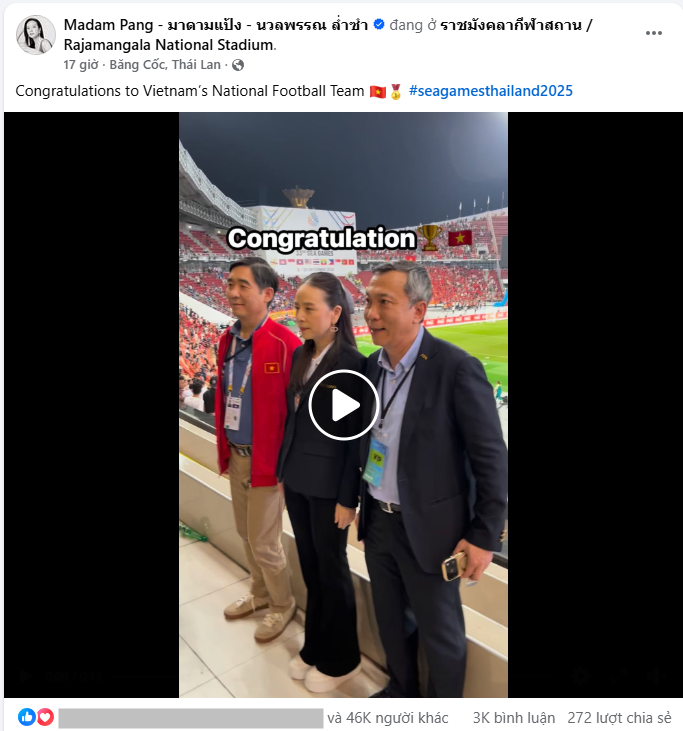Play the video with the center play button
This screenshot has height=731, width=683.
(x=344, y=405)
